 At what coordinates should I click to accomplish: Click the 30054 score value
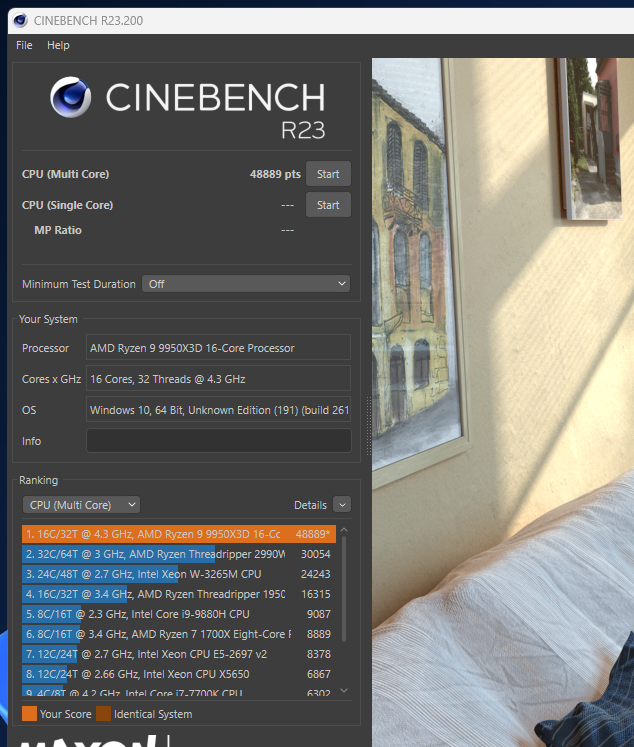315,554
